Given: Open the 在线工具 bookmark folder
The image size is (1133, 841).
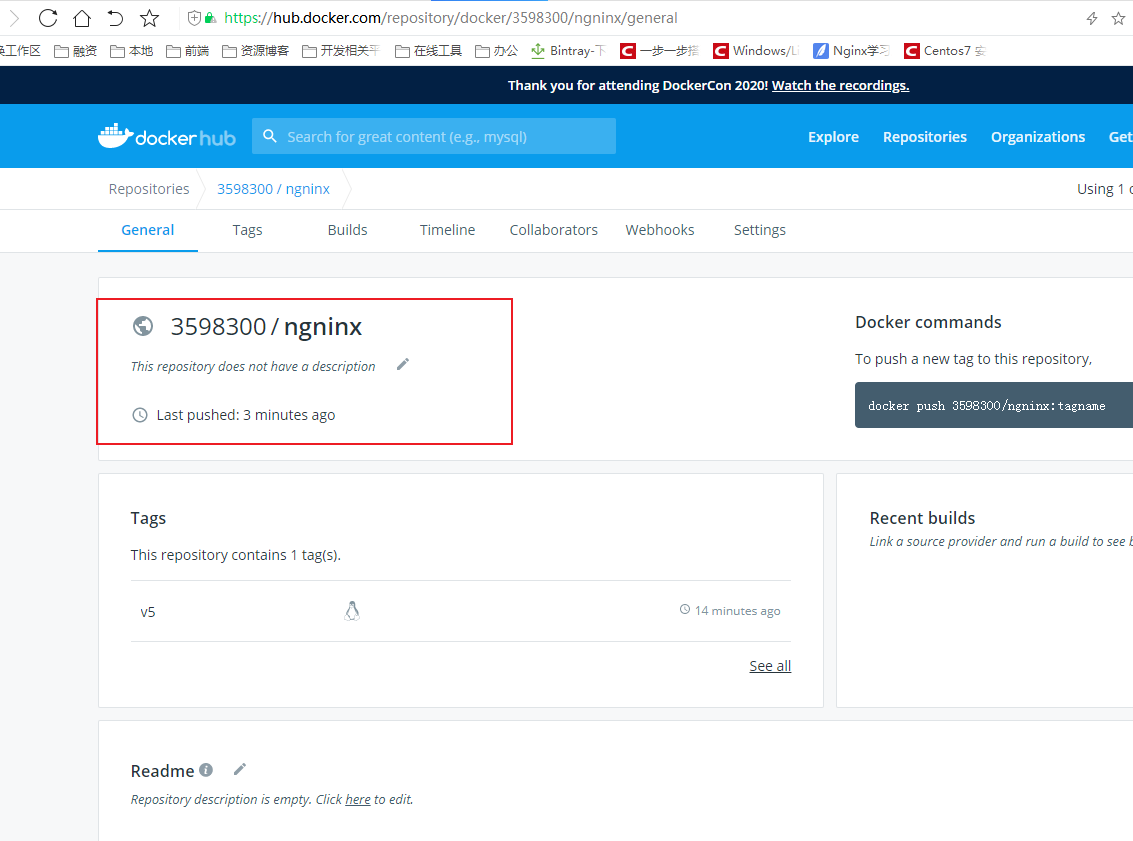Looking at the screenshot, I should tap(428, 51).
